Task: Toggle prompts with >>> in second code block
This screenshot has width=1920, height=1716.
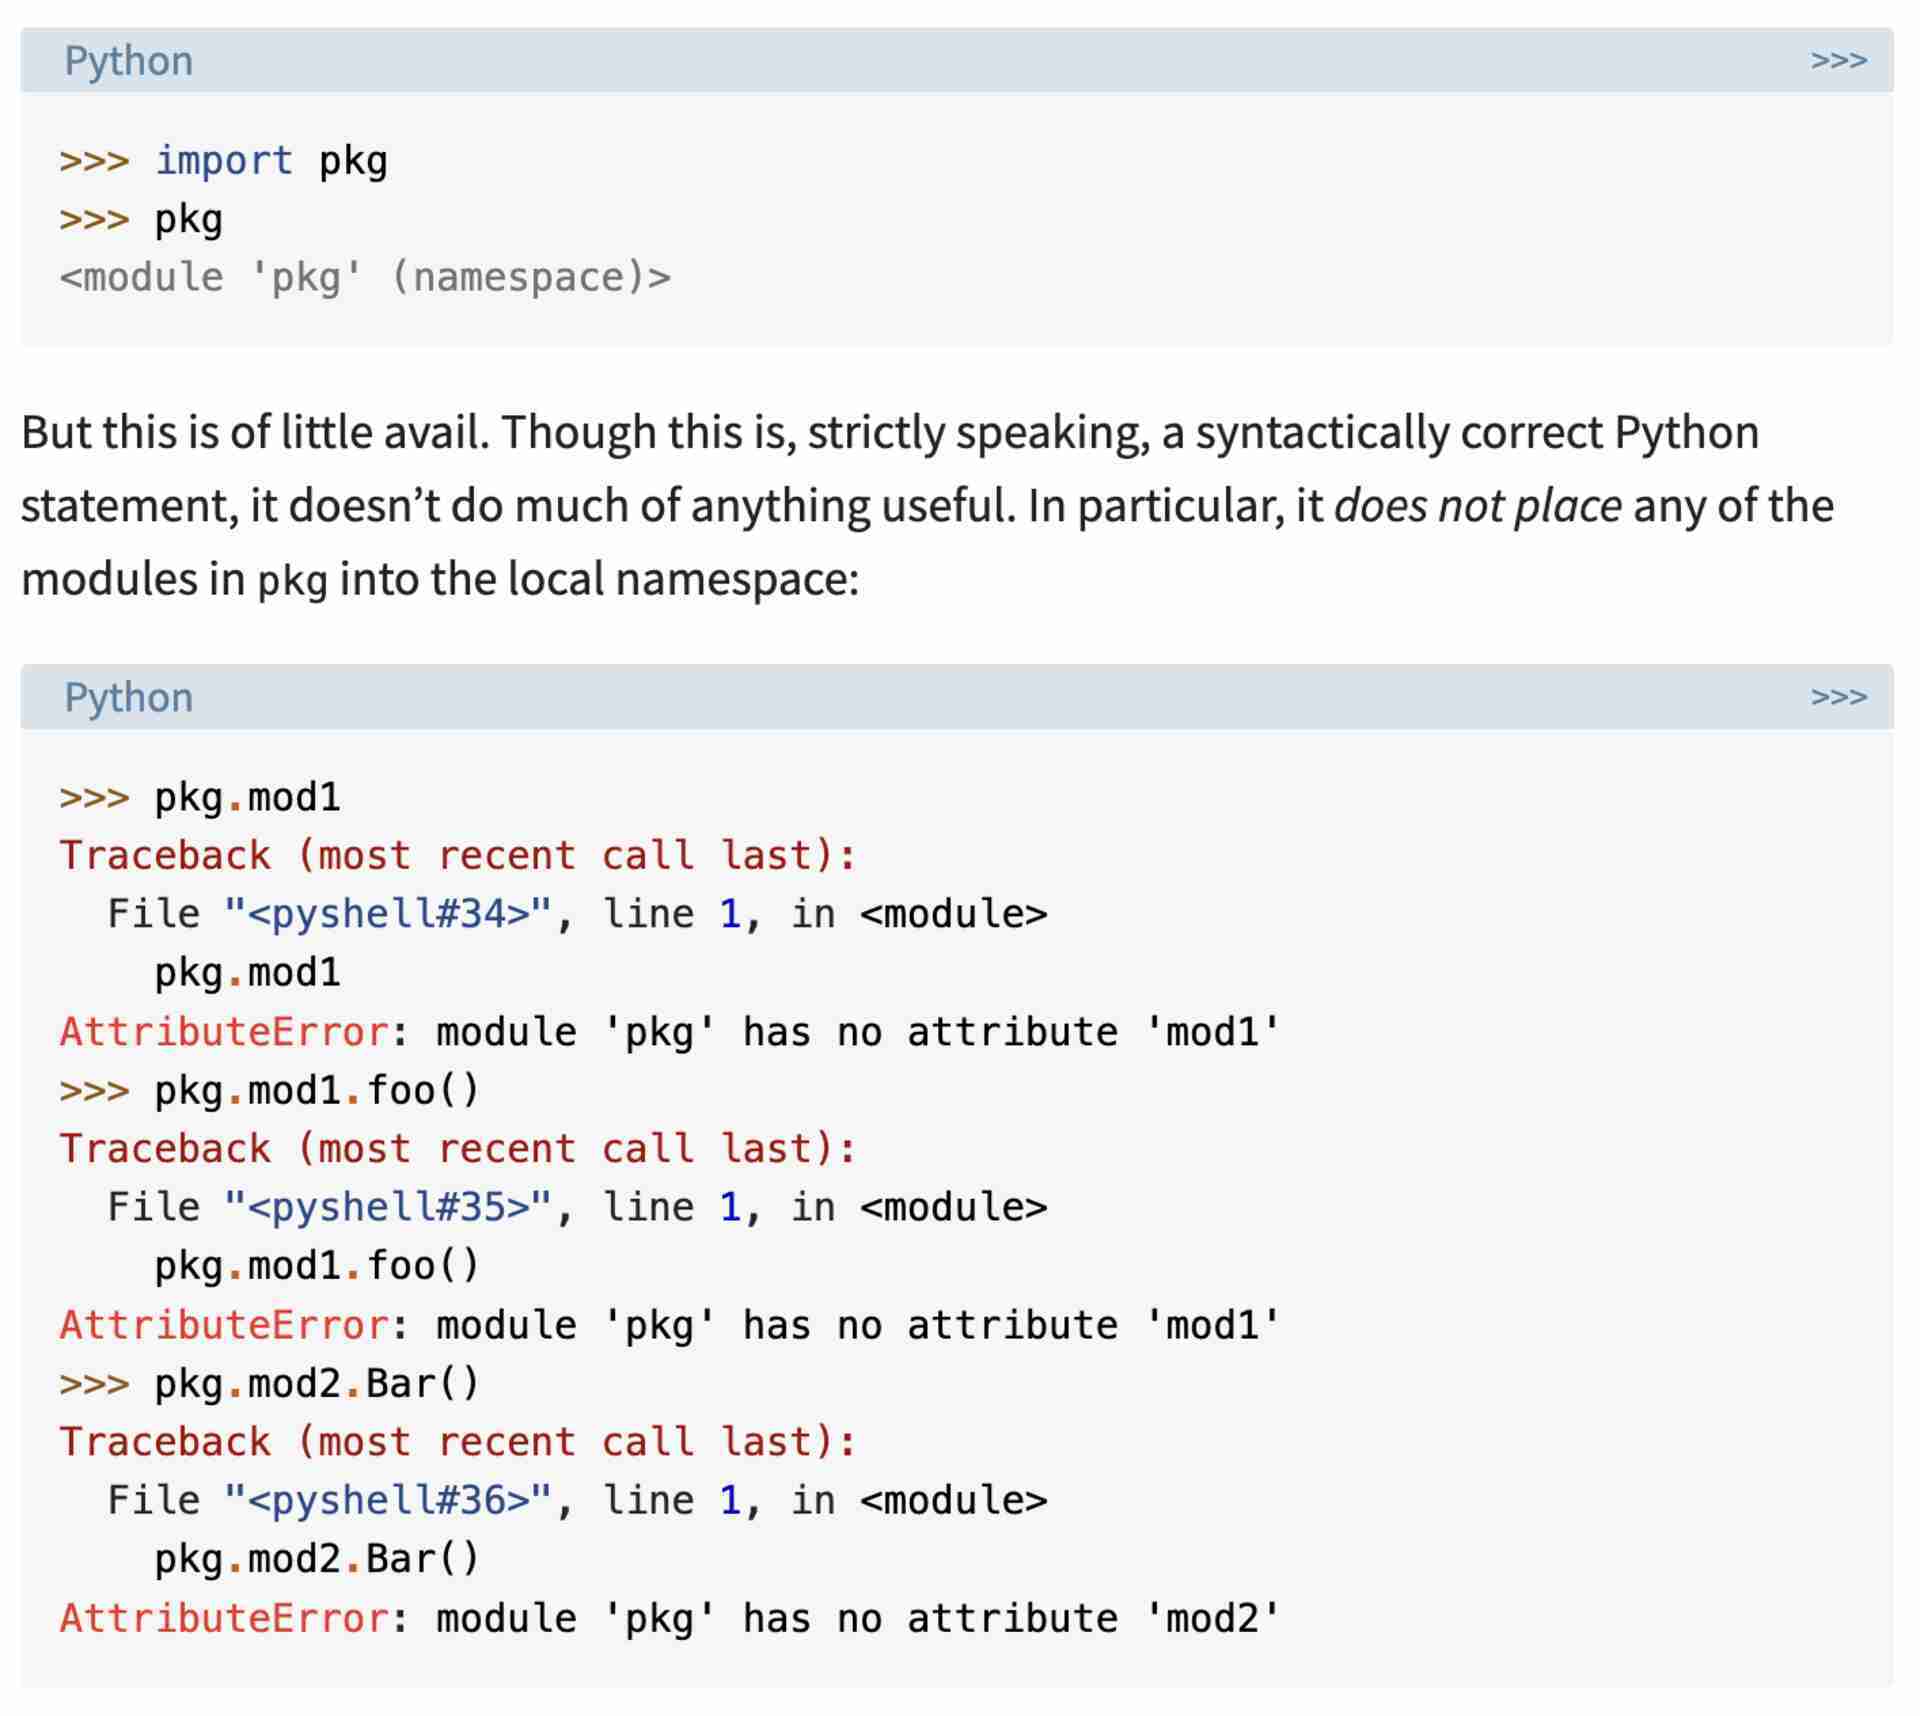Action: [1838, 697]
